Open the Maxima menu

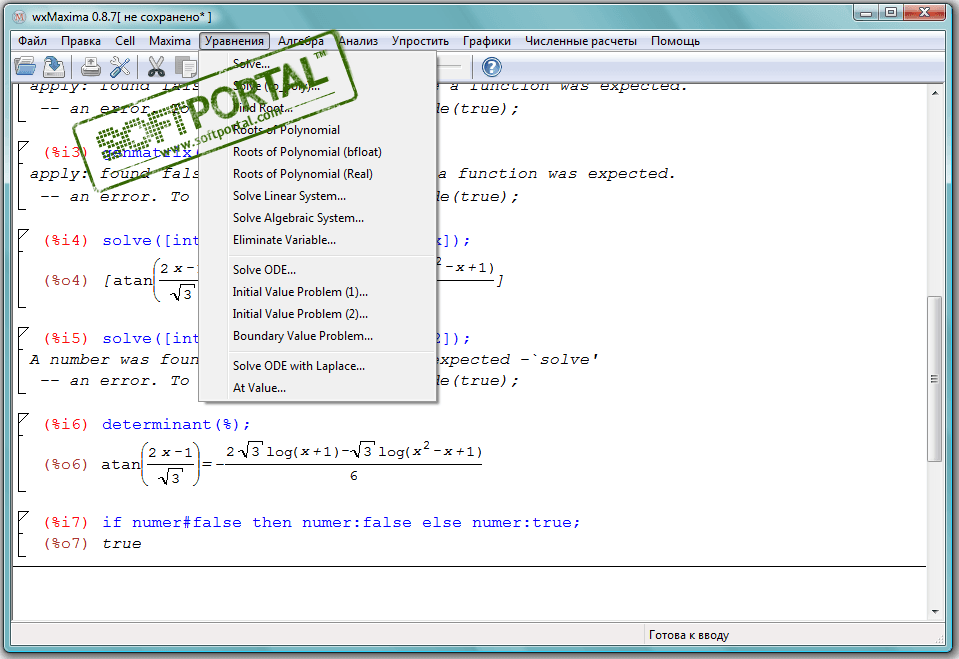[x=169, y=41]
